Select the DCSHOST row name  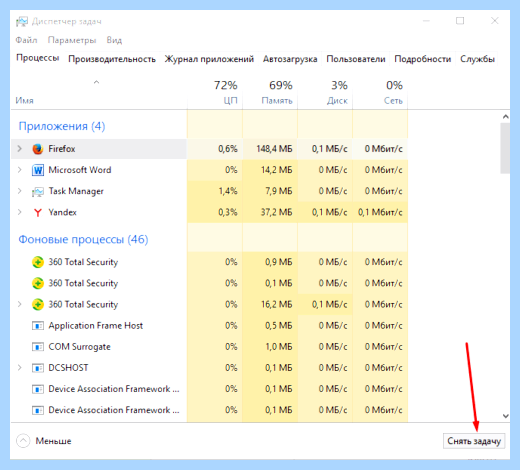68,368
